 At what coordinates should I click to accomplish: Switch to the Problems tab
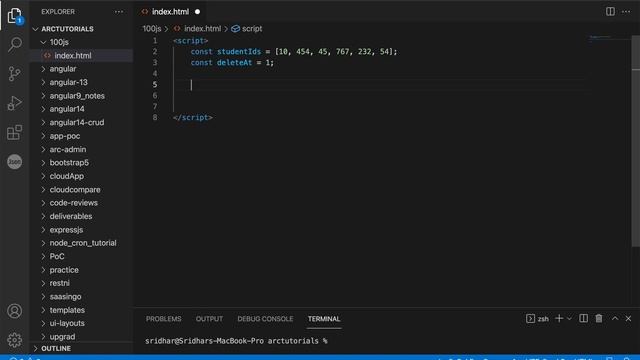[x=164, y=319]
